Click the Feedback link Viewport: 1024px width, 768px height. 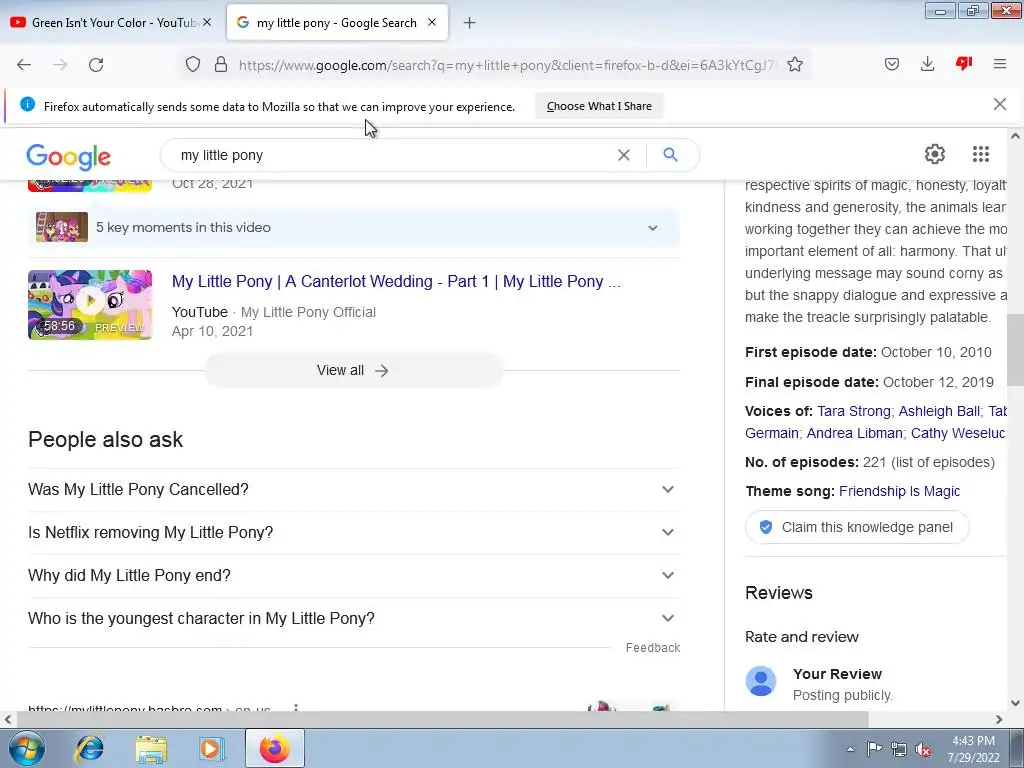(x=652, y=647)
